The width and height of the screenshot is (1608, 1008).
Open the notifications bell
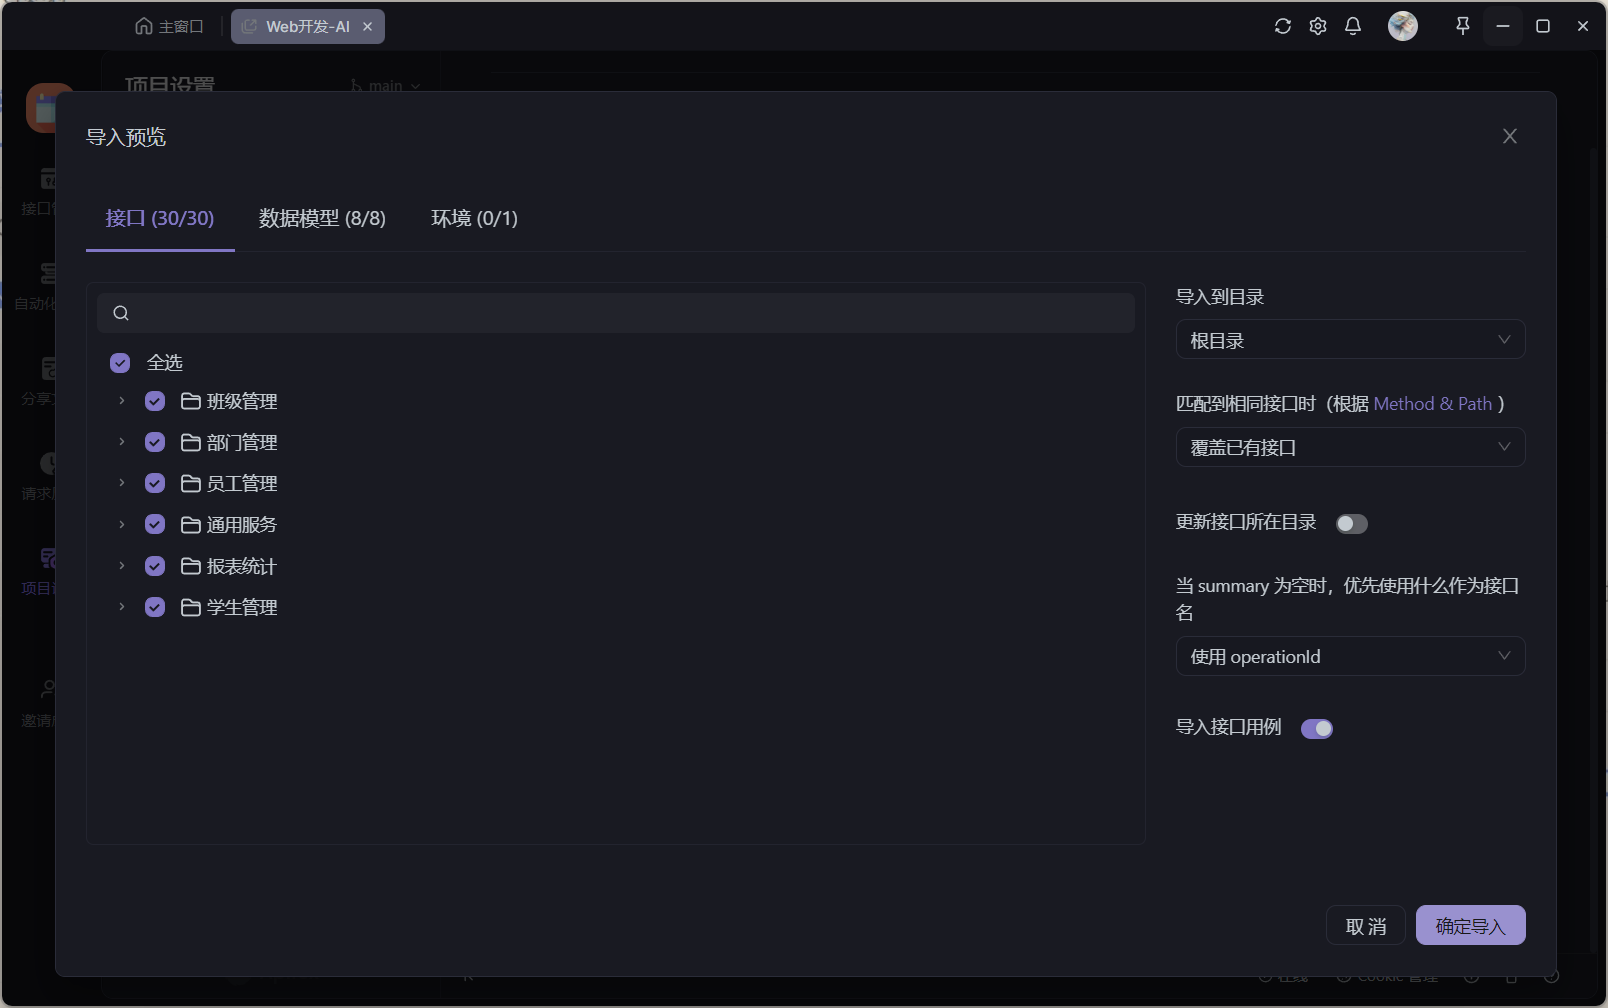tap(1353, 26)
